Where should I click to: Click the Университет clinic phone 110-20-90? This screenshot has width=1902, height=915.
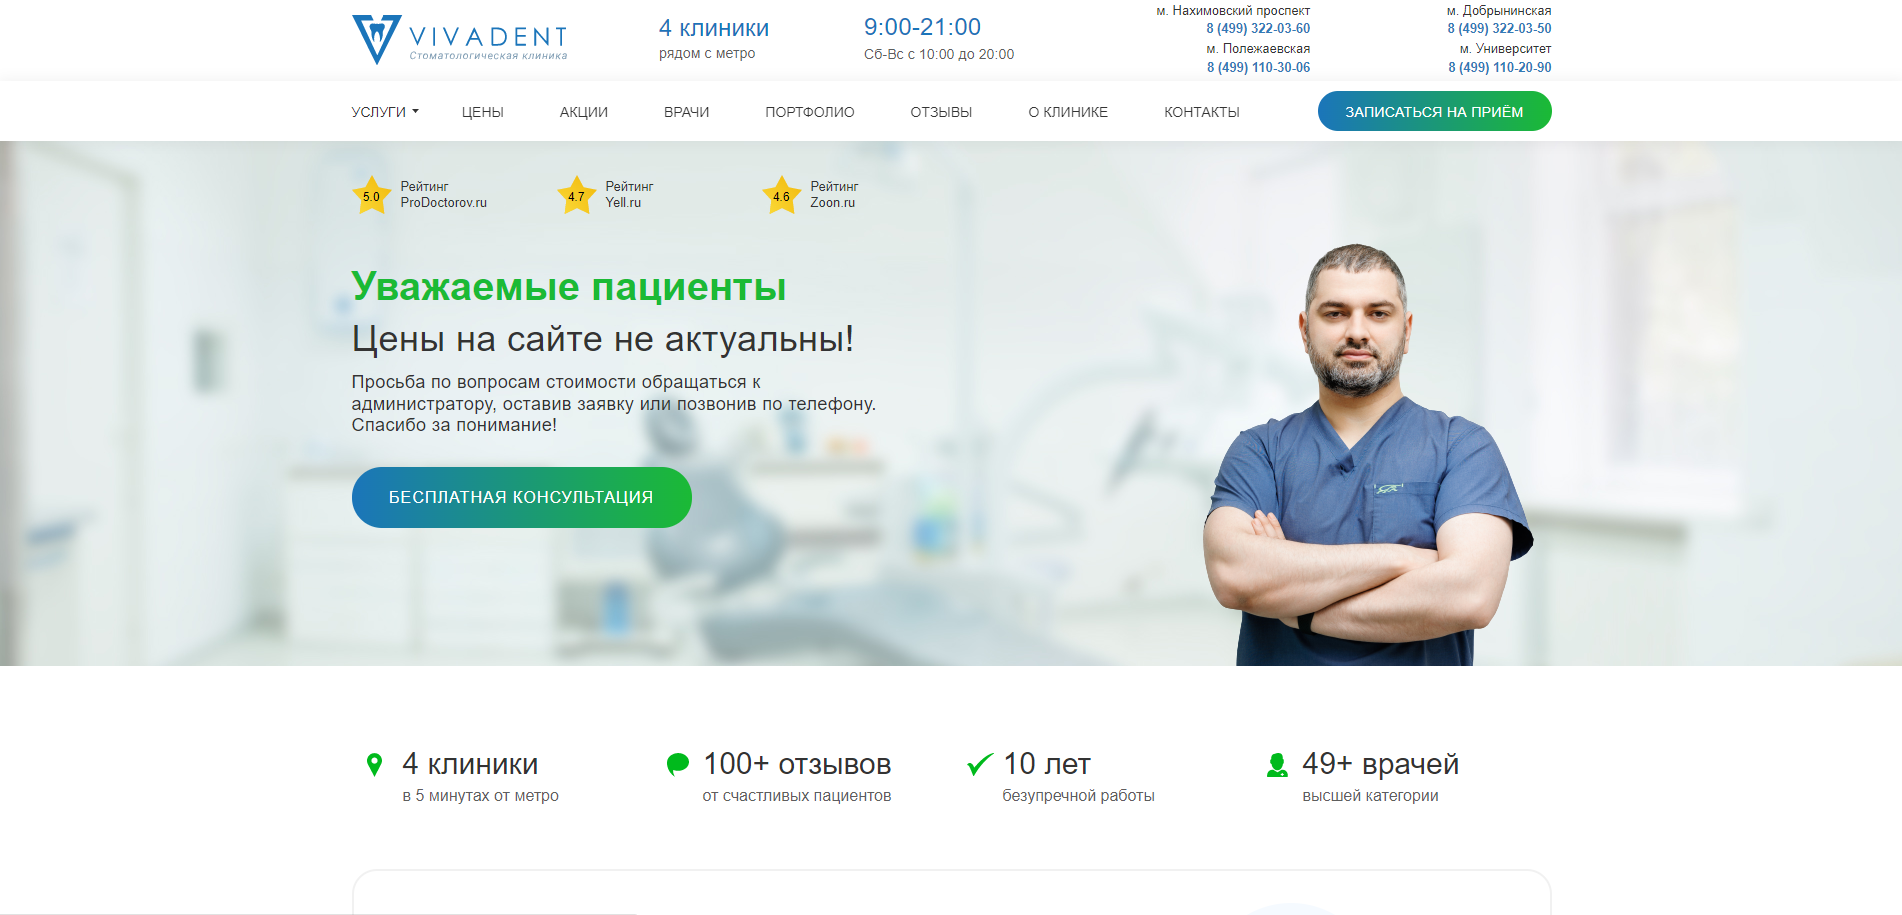point(1500,68)
